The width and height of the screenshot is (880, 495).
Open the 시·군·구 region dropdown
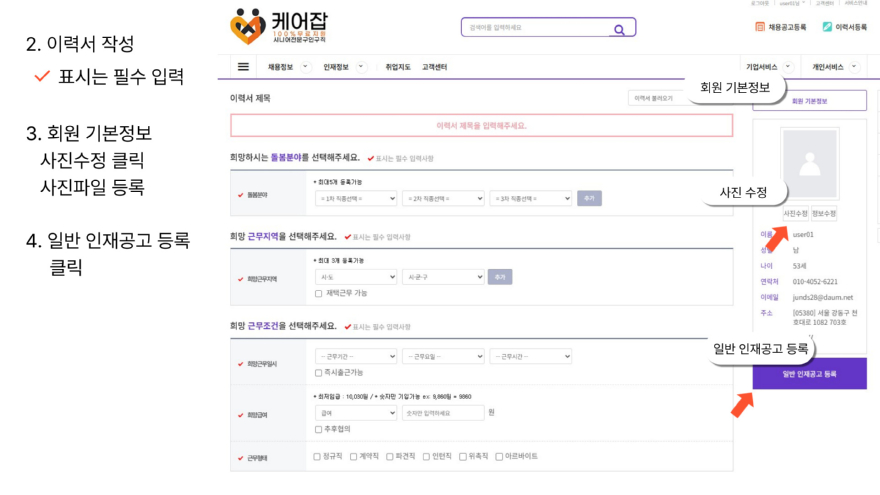[444, 276]
